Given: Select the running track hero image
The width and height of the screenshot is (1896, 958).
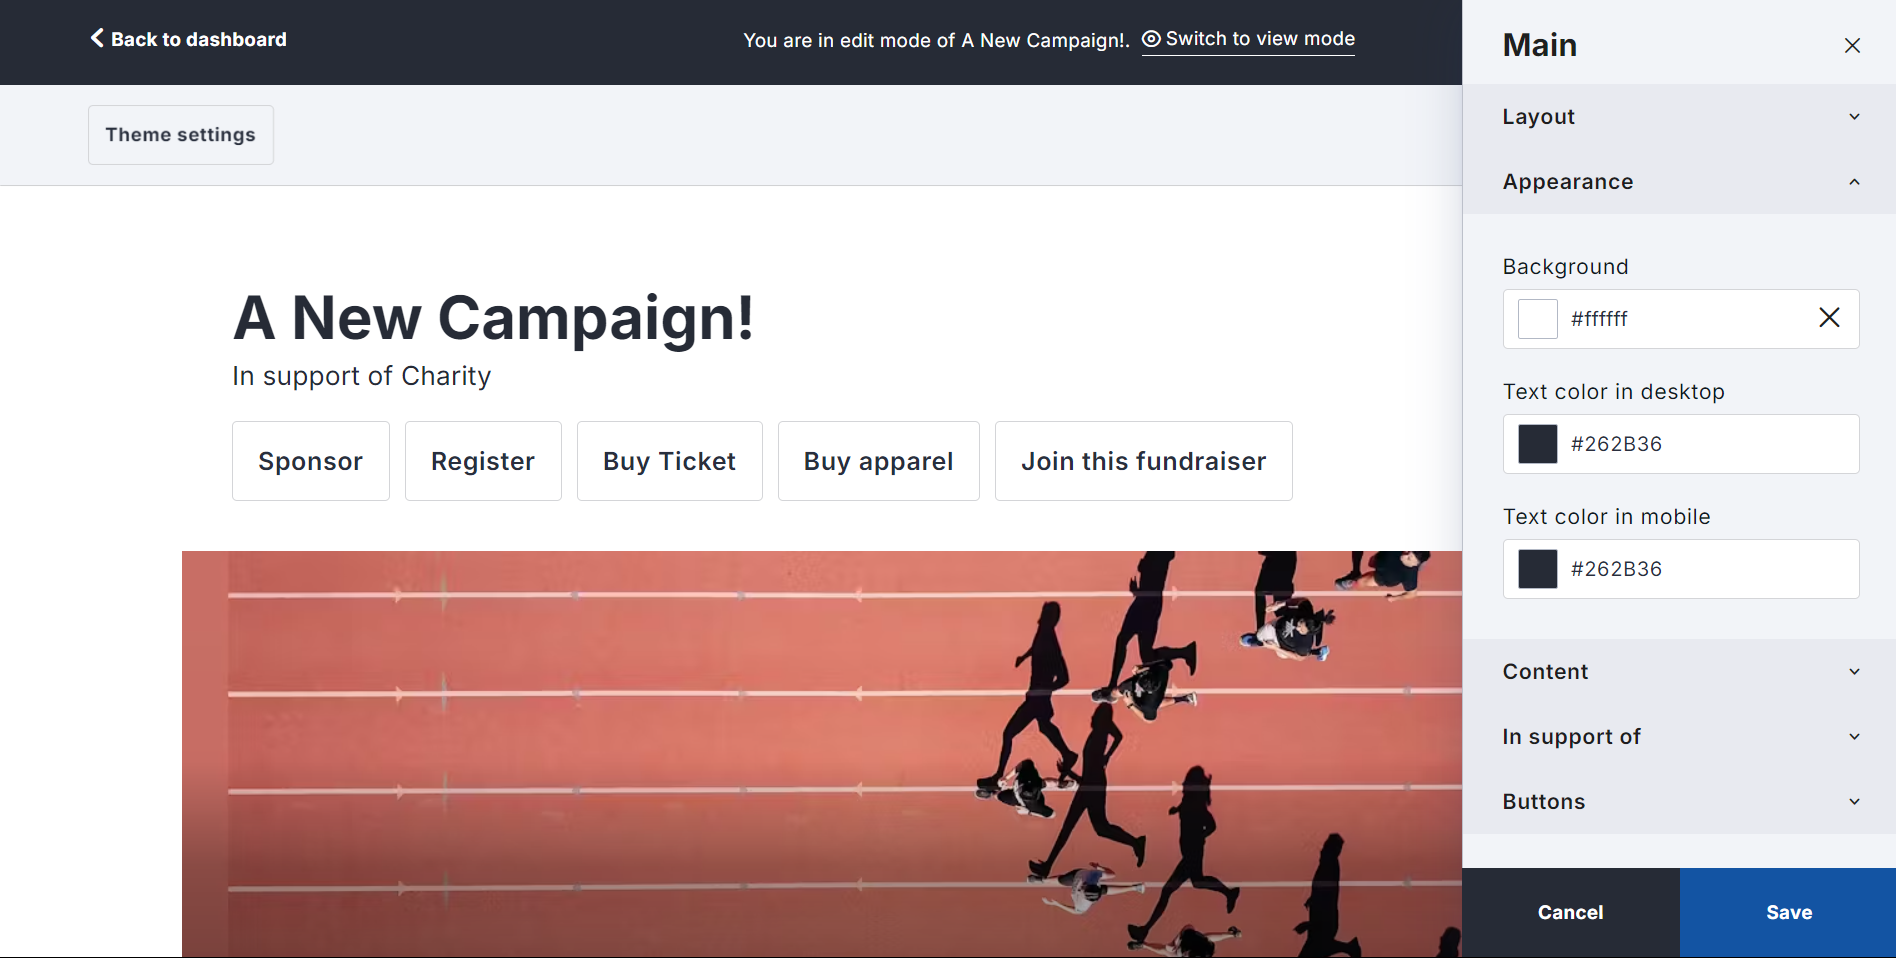Looking at the screenshot, I should (820, 752).
